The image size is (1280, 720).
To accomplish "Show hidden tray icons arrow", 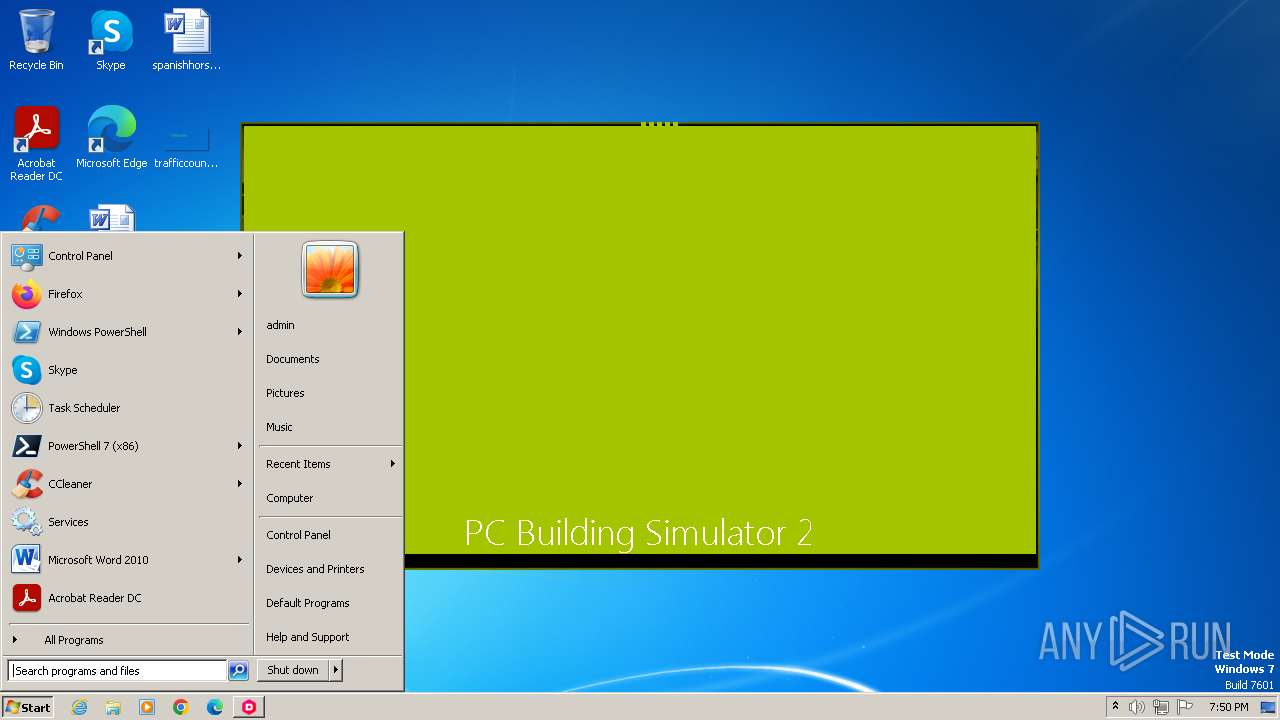I will click(1115, 707).
